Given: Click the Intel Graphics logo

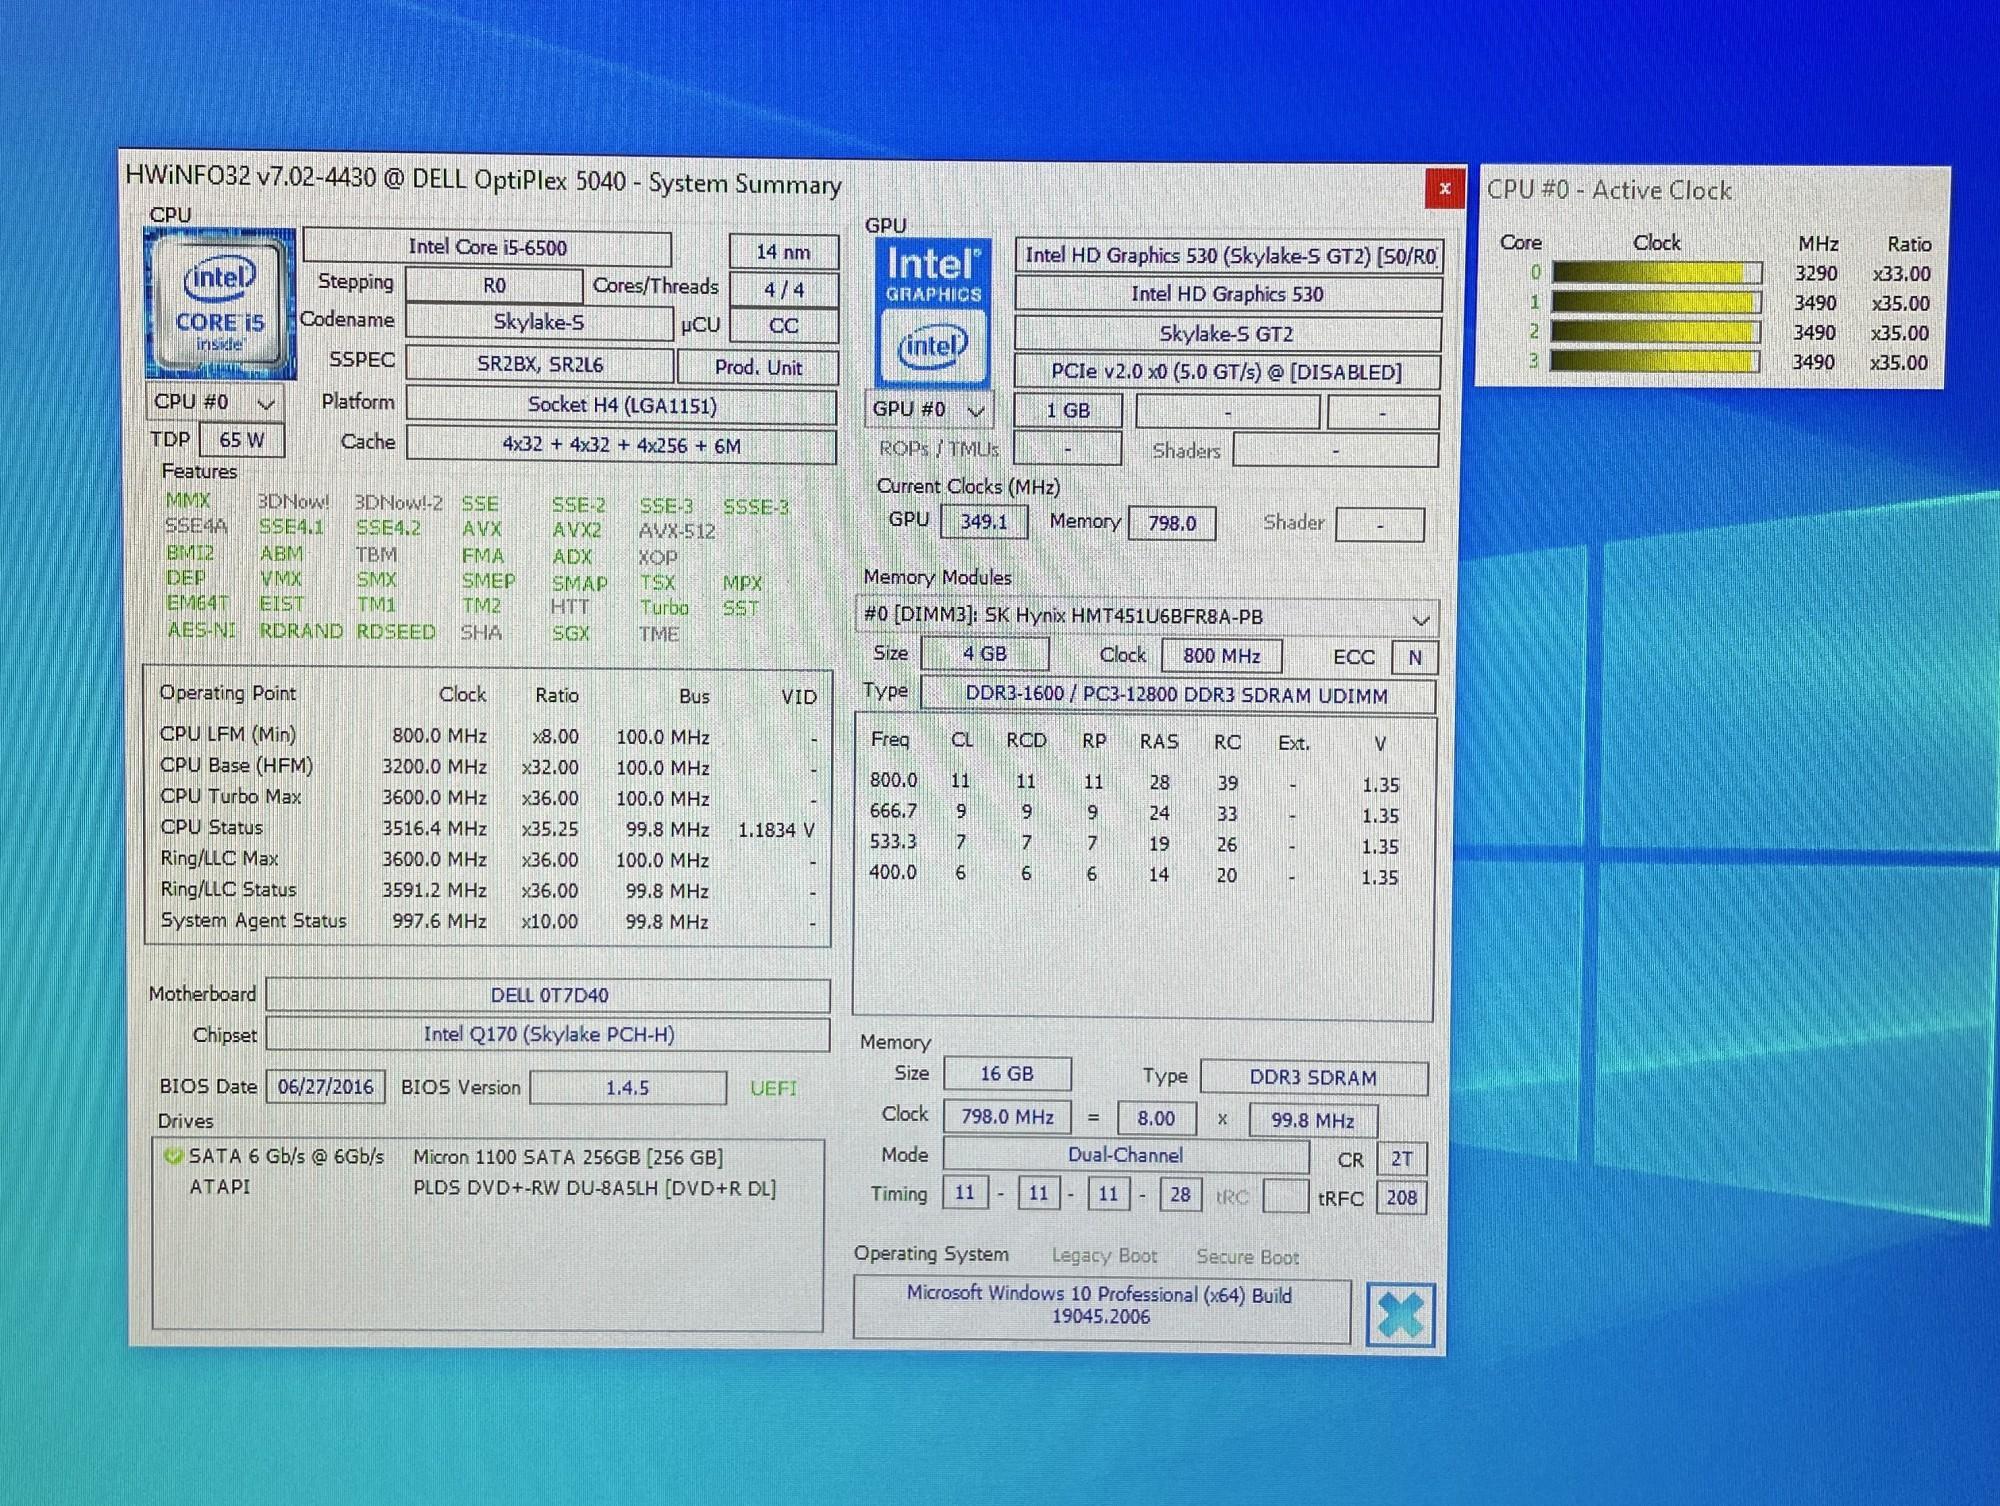Looking at the screenshot, I should pyautogui.click(x=933, y=313).
